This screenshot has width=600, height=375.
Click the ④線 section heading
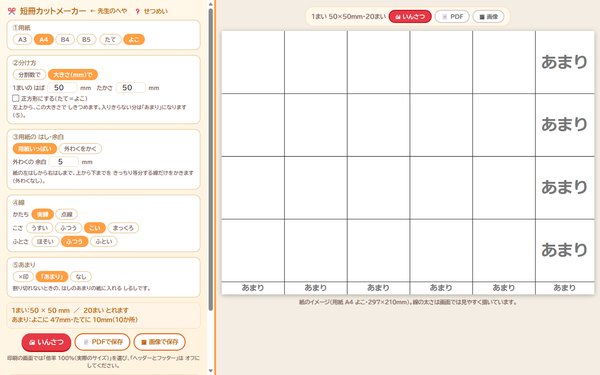[18, 202]
